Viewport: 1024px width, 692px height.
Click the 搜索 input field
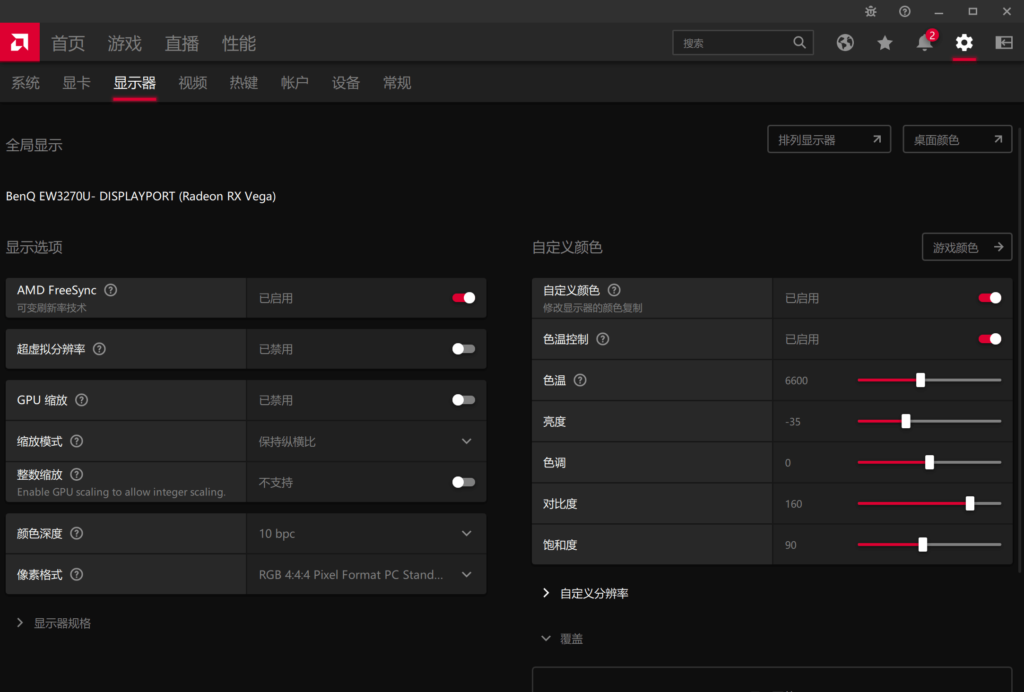pos(743,42)
